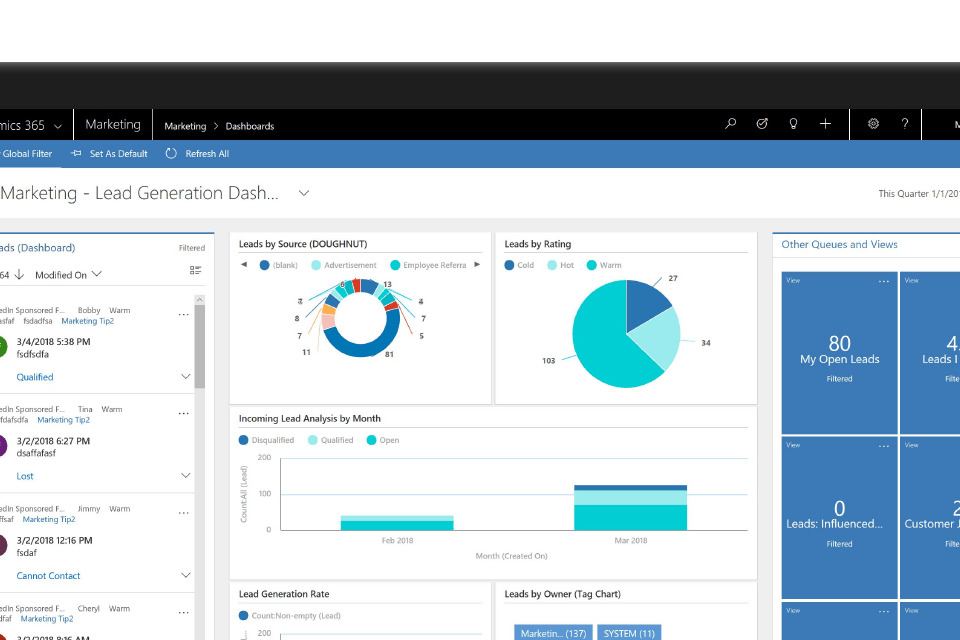Viewport: 960px width, 640px height.
Task: Open the Leads: Influenced tile
Action: coord(839,518)
